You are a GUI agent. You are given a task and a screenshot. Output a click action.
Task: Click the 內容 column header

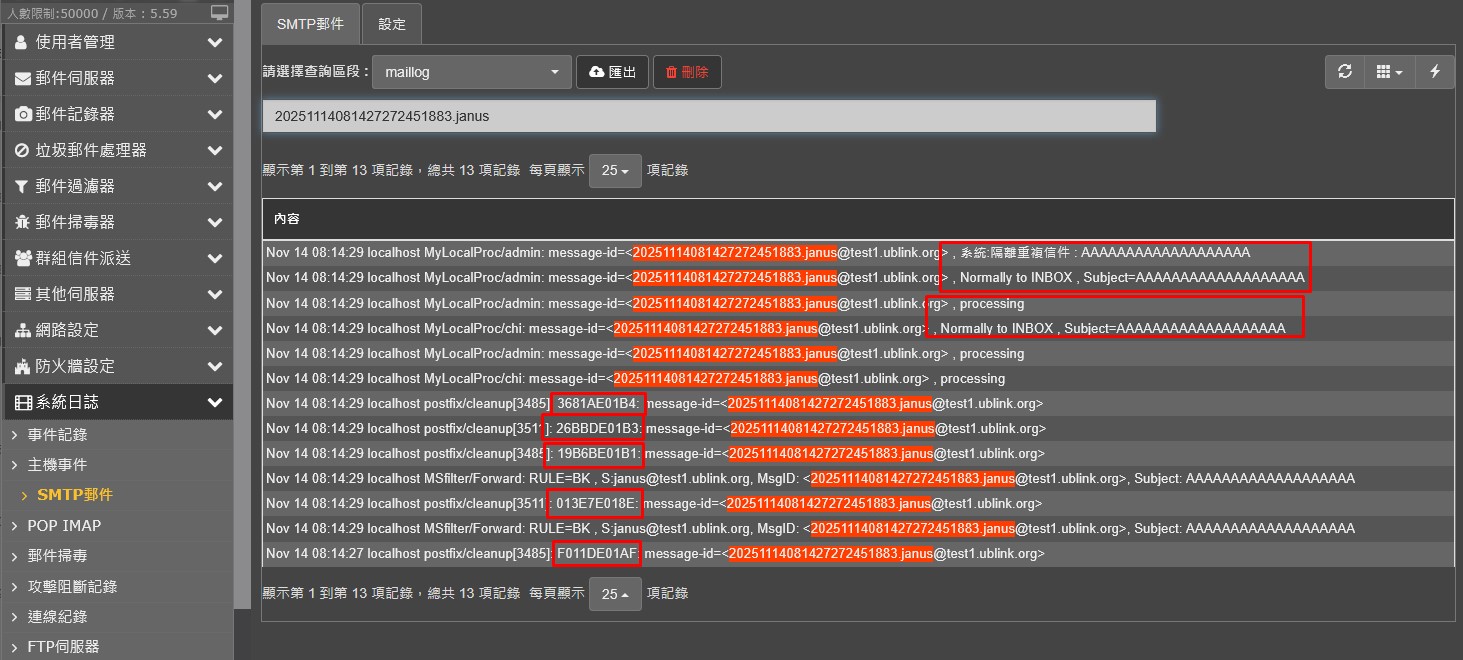tap(287, 219)
